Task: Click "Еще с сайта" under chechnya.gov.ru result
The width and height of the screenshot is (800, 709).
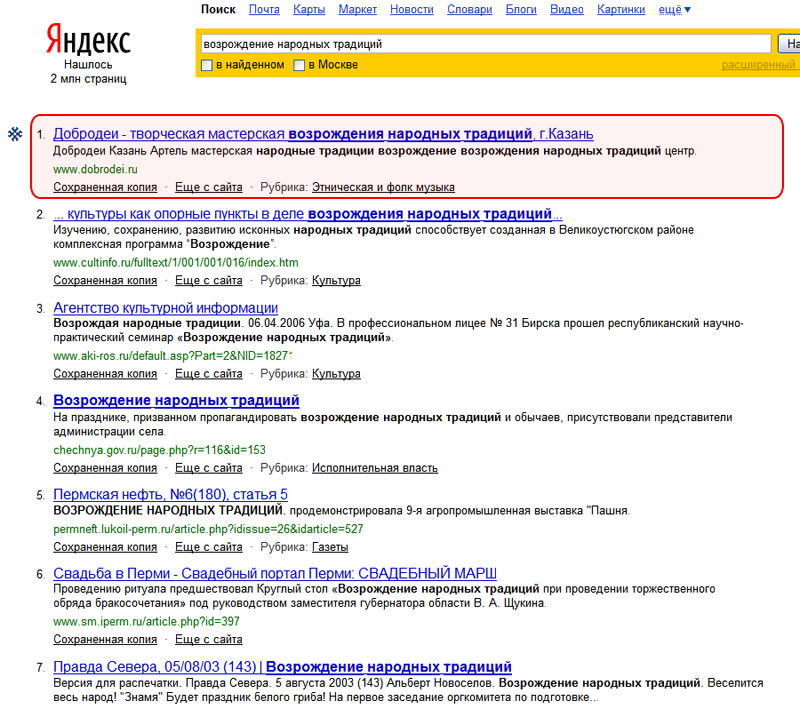Action: click(x=208, y=467)
